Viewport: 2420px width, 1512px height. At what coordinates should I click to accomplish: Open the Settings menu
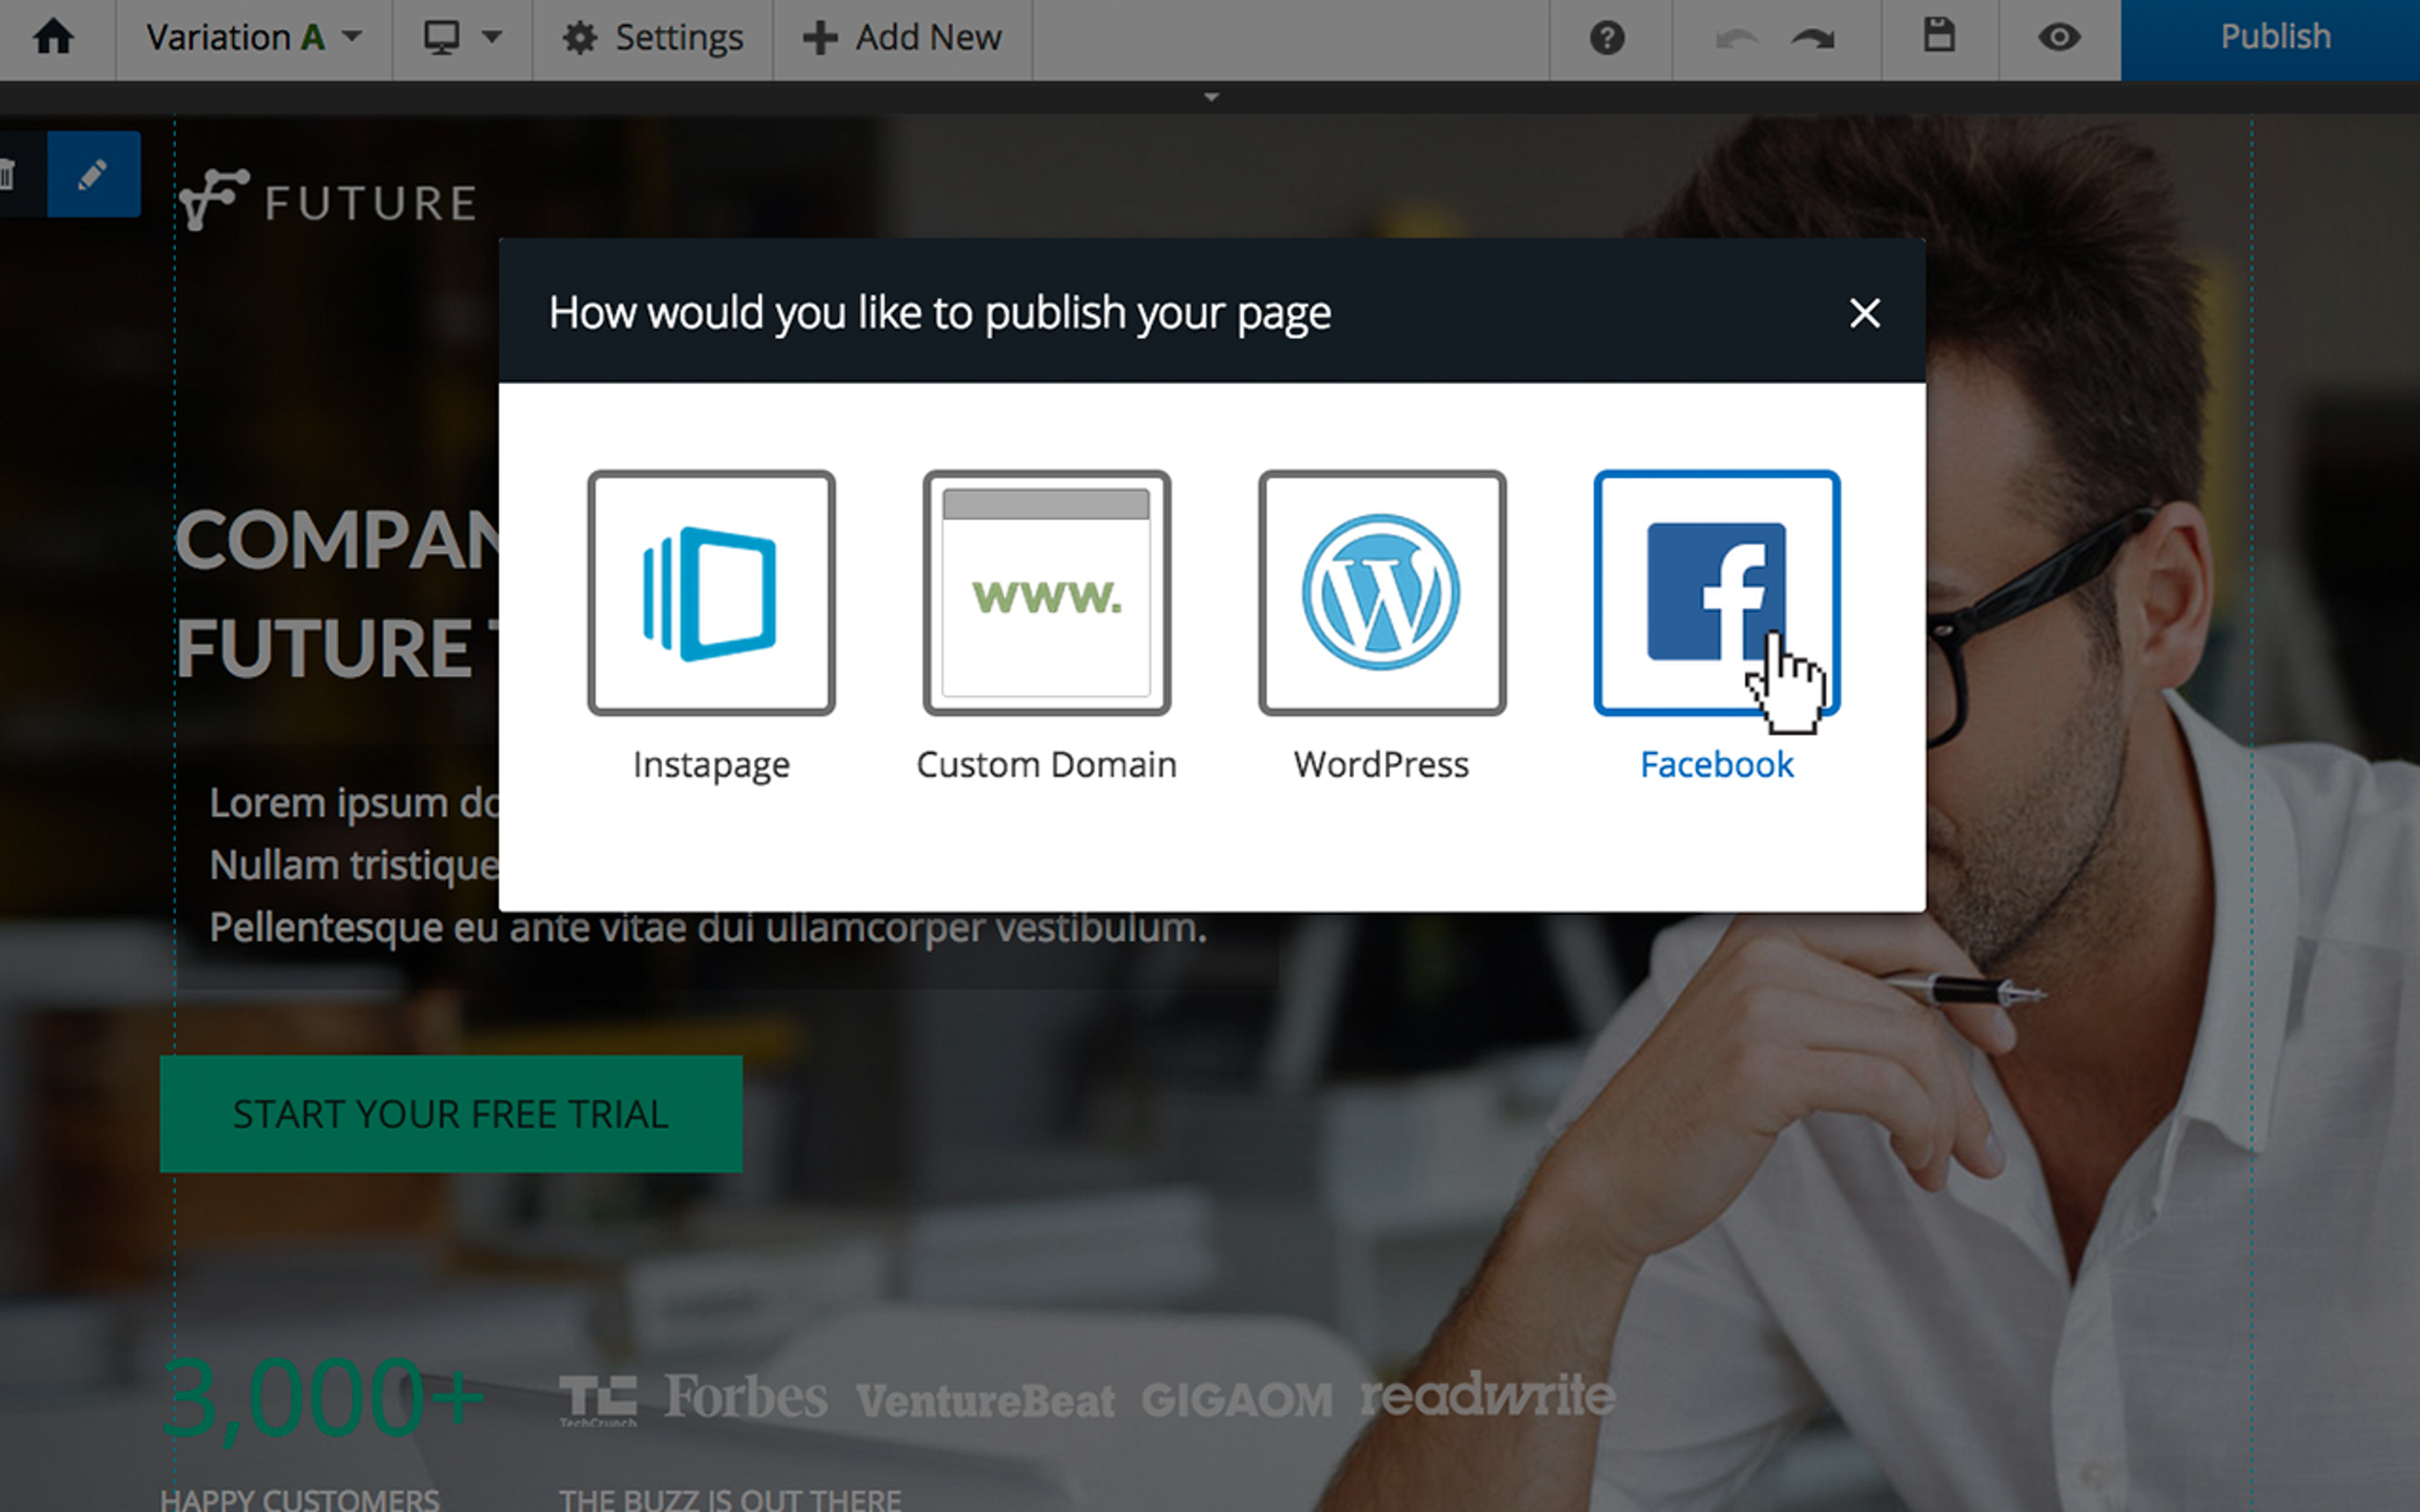[x=652, y=38]
